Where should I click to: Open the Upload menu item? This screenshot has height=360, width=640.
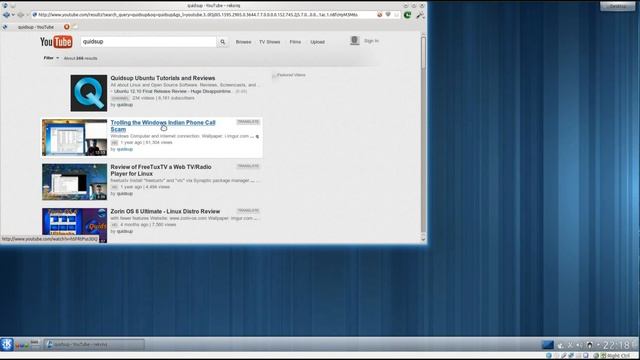(317, 42)
